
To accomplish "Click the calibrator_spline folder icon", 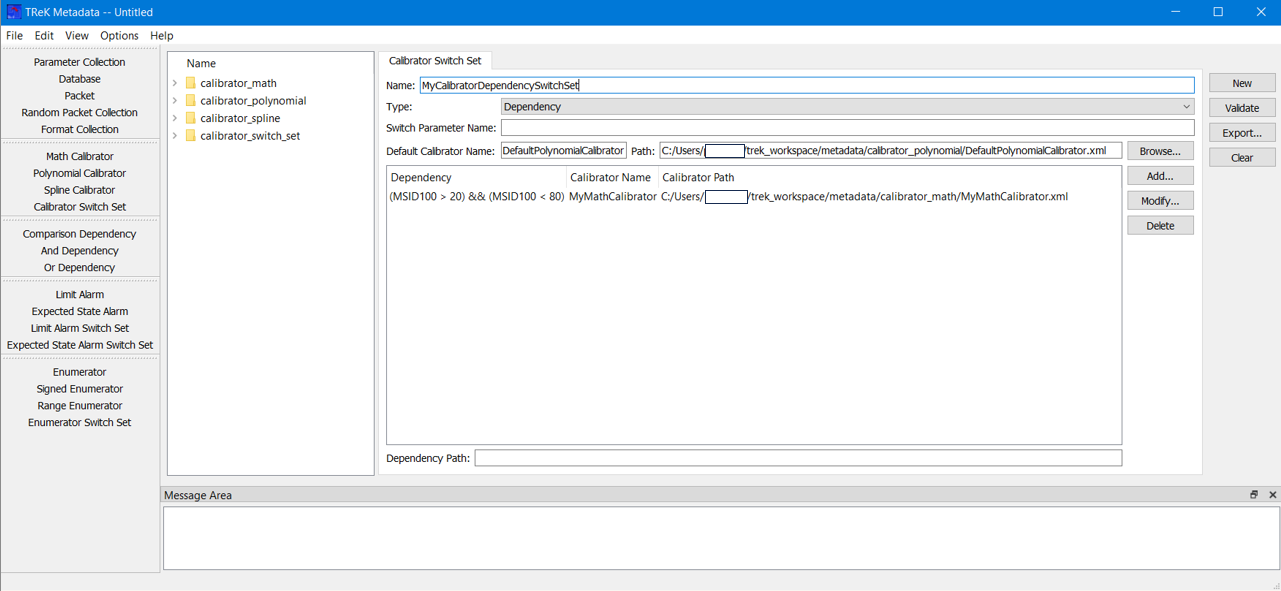I will 190,118.
